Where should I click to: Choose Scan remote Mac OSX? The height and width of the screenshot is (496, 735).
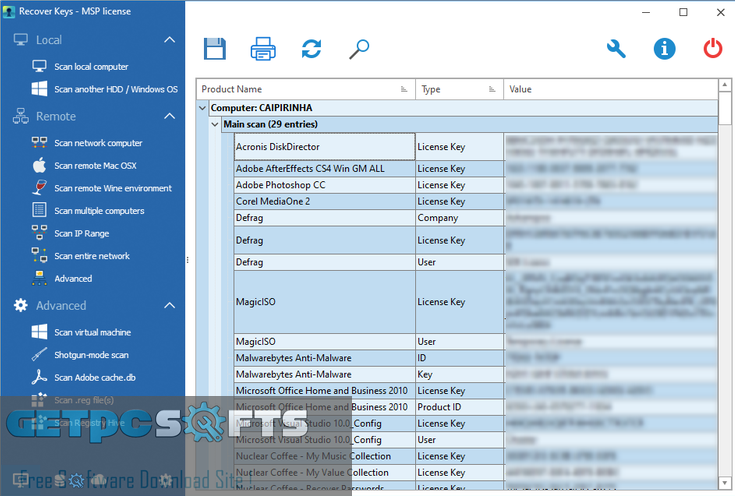tap(96, 165)
